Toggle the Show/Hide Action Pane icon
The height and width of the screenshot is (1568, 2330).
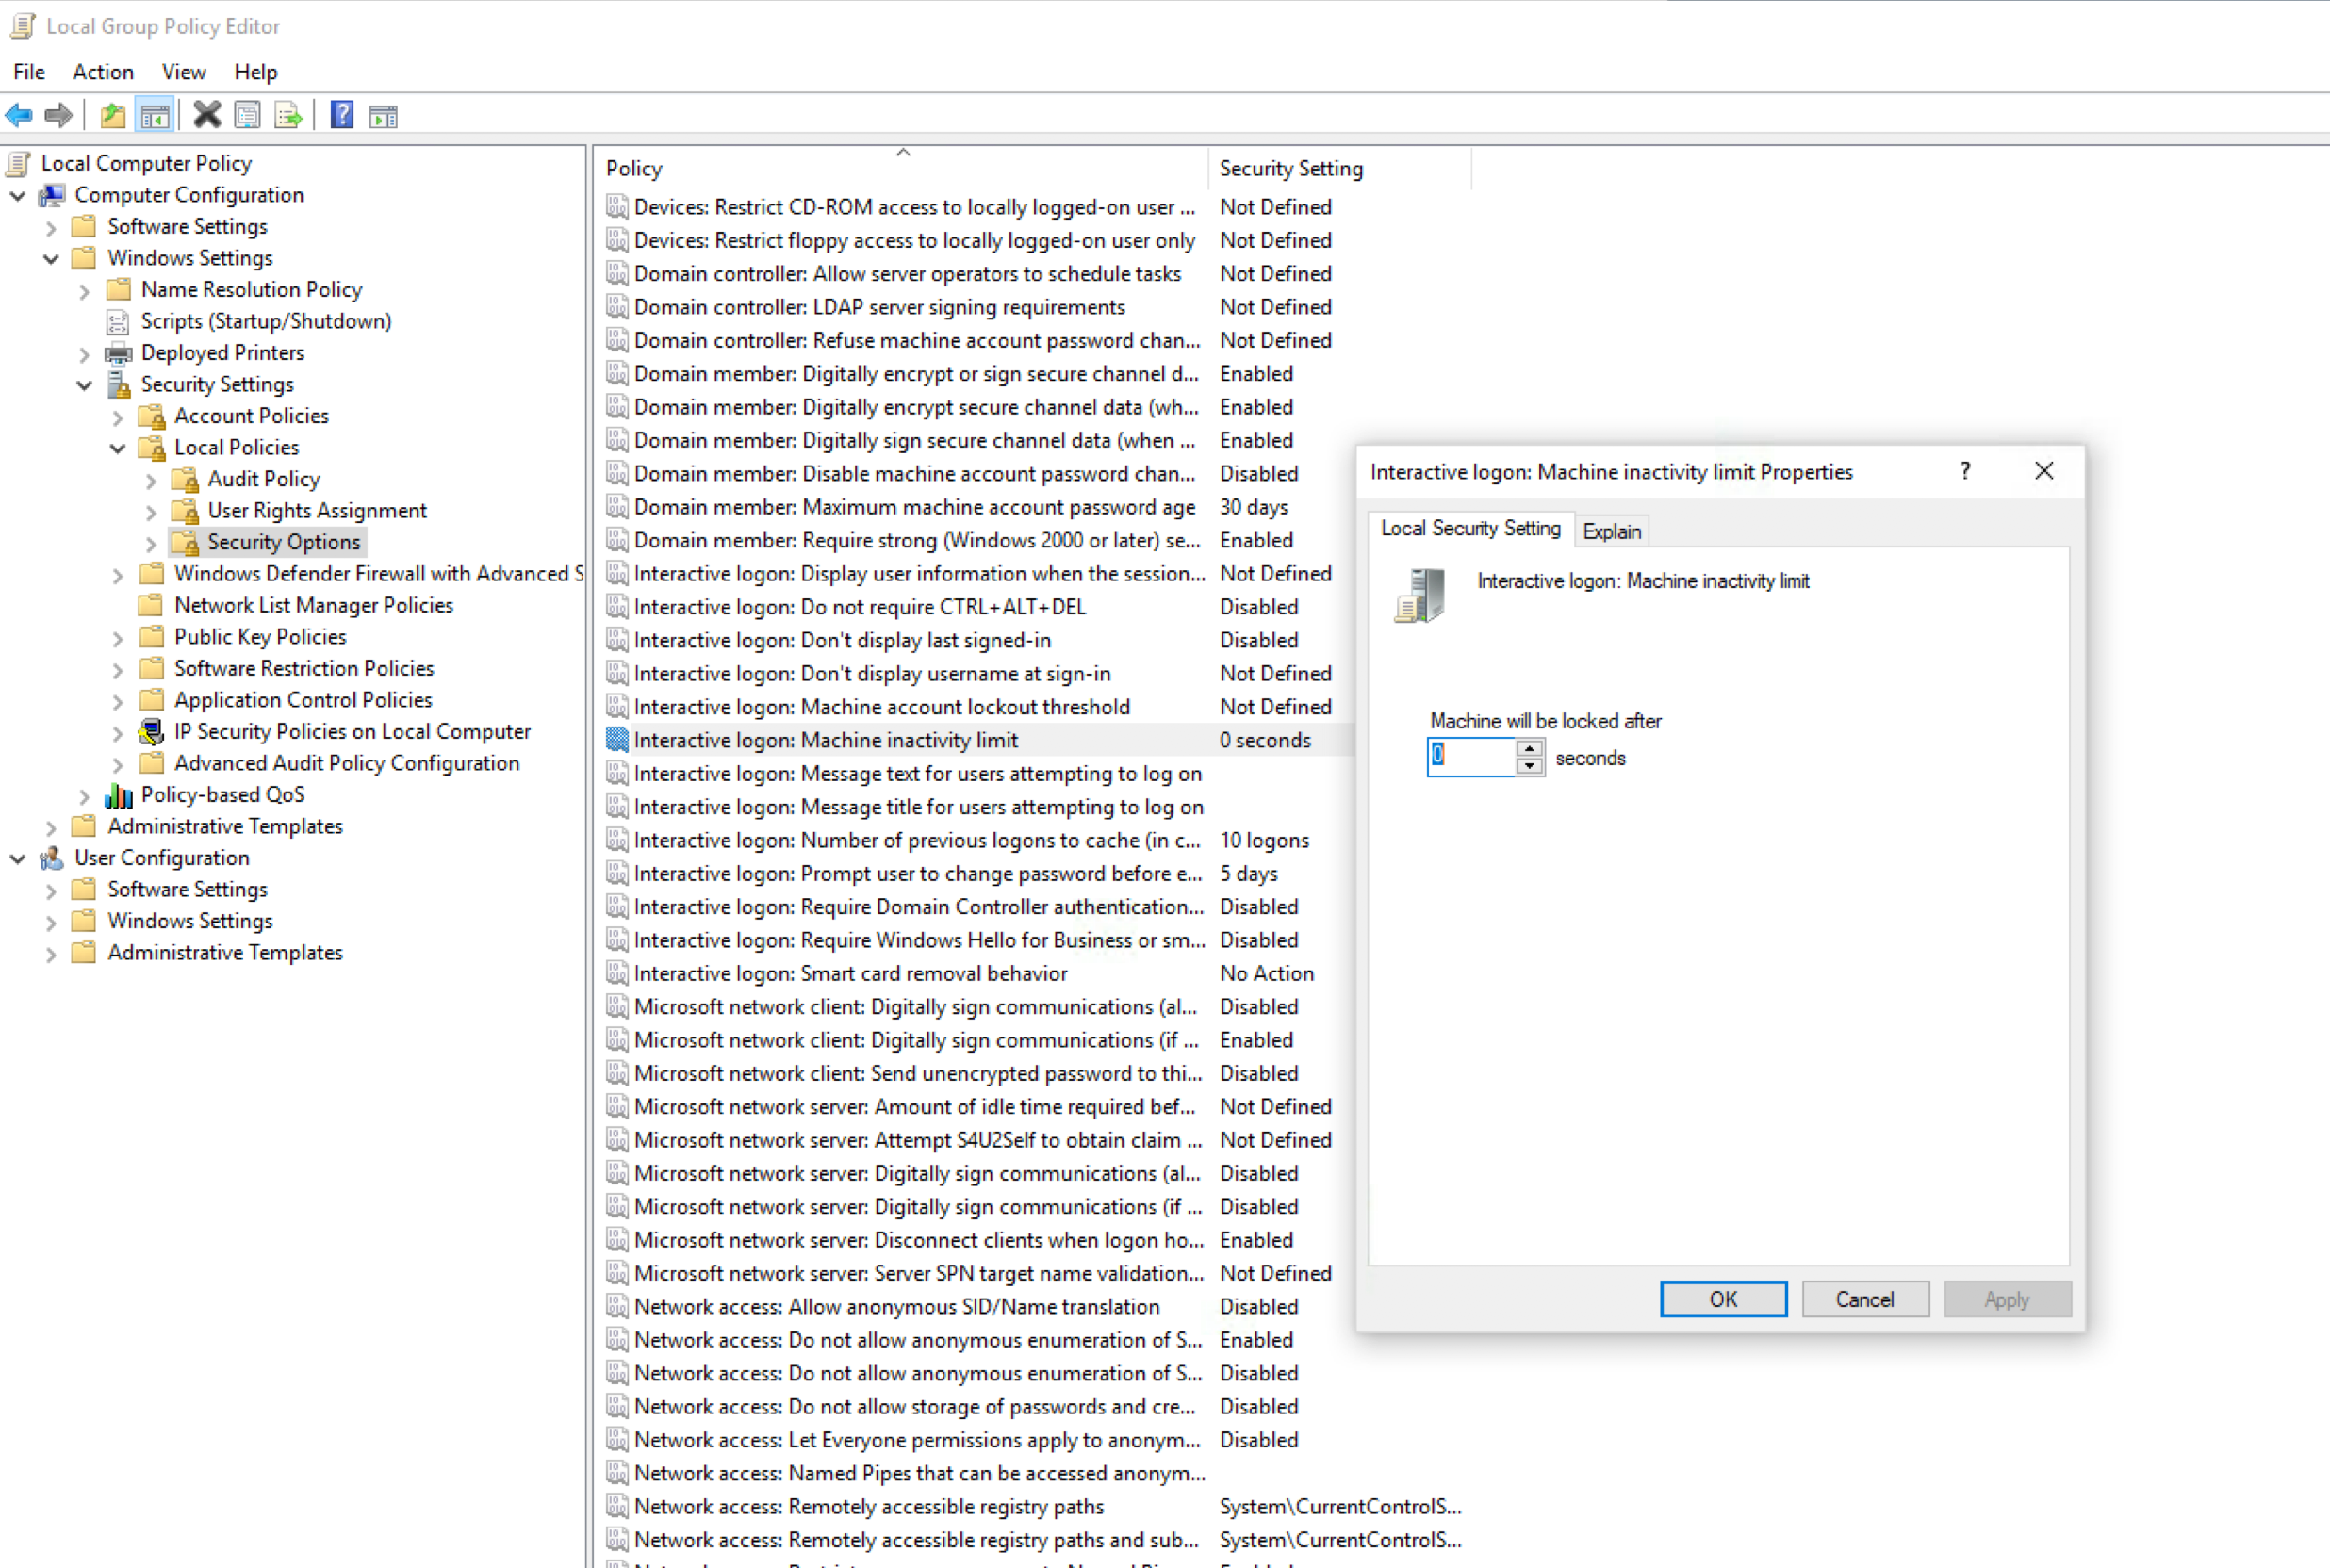(383, 115)
